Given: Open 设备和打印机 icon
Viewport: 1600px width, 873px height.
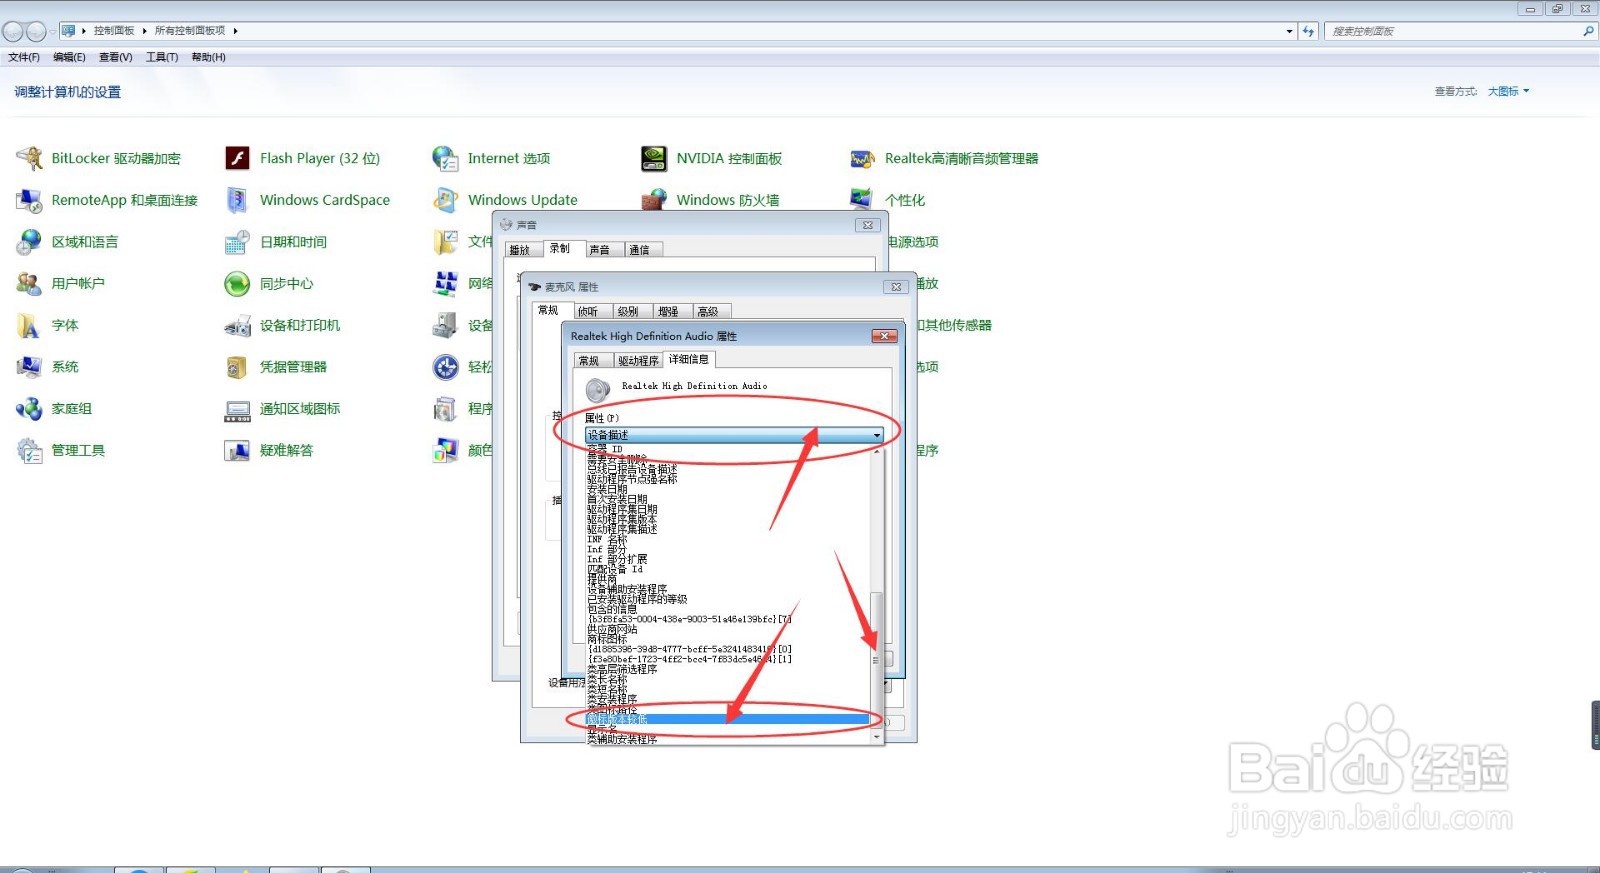Looking at the screenshot, I should [237, 326].
